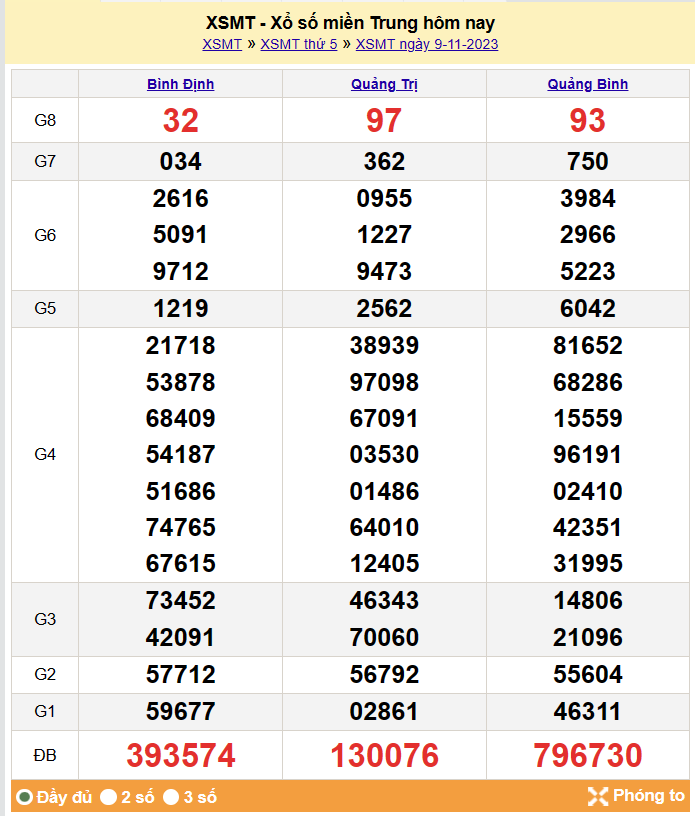Click the Quảng Trị column header link
The height and width of the screenshot is (816, 695).
384,84
